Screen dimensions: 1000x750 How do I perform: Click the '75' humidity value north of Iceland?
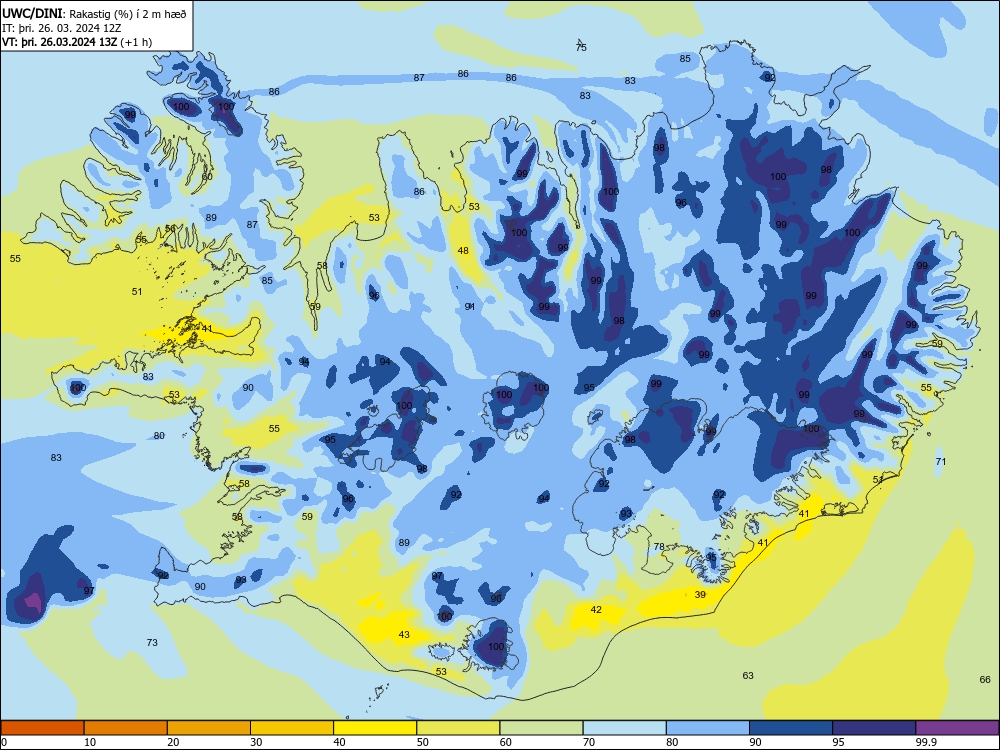pyautogui.click(x=581, y=47)
